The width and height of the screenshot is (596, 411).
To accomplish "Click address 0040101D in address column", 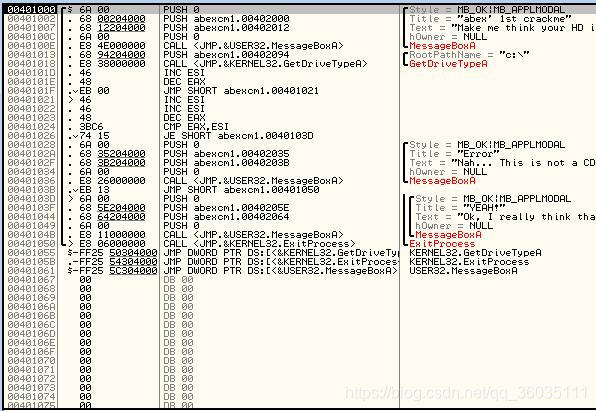I will 31,73.
